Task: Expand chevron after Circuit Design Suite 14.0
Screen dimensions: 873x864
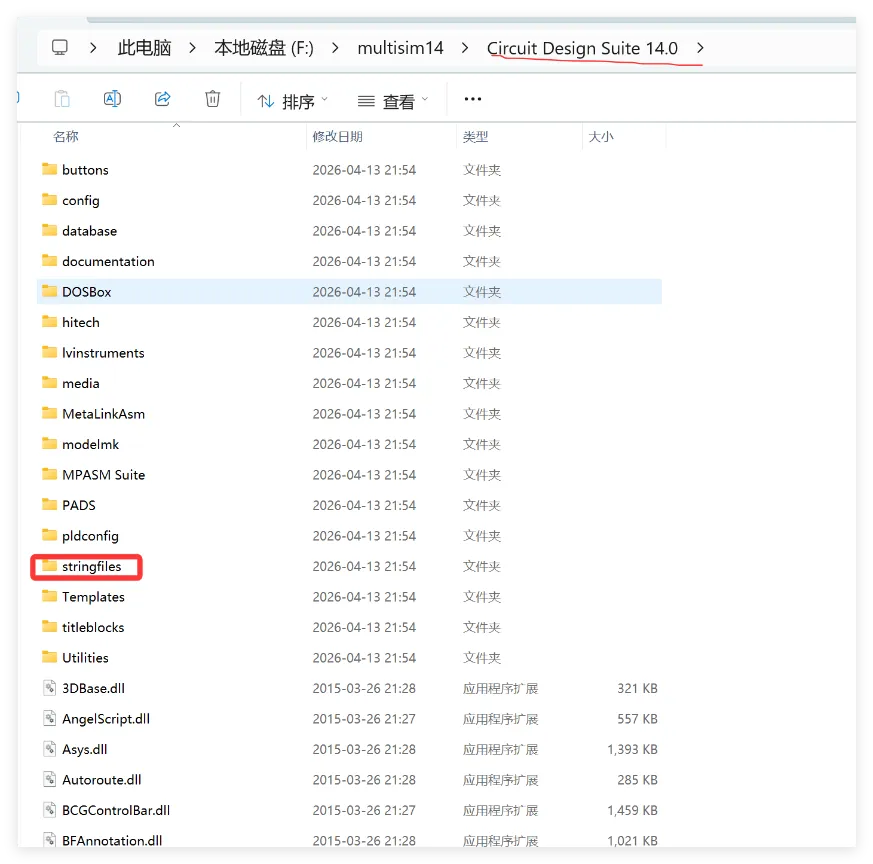Action: pos(700,48)
